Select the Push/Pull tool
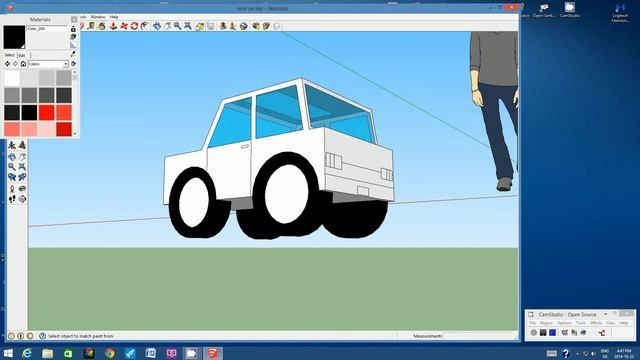The width and height of the screenshot is (640, 360). click(113, 26)
